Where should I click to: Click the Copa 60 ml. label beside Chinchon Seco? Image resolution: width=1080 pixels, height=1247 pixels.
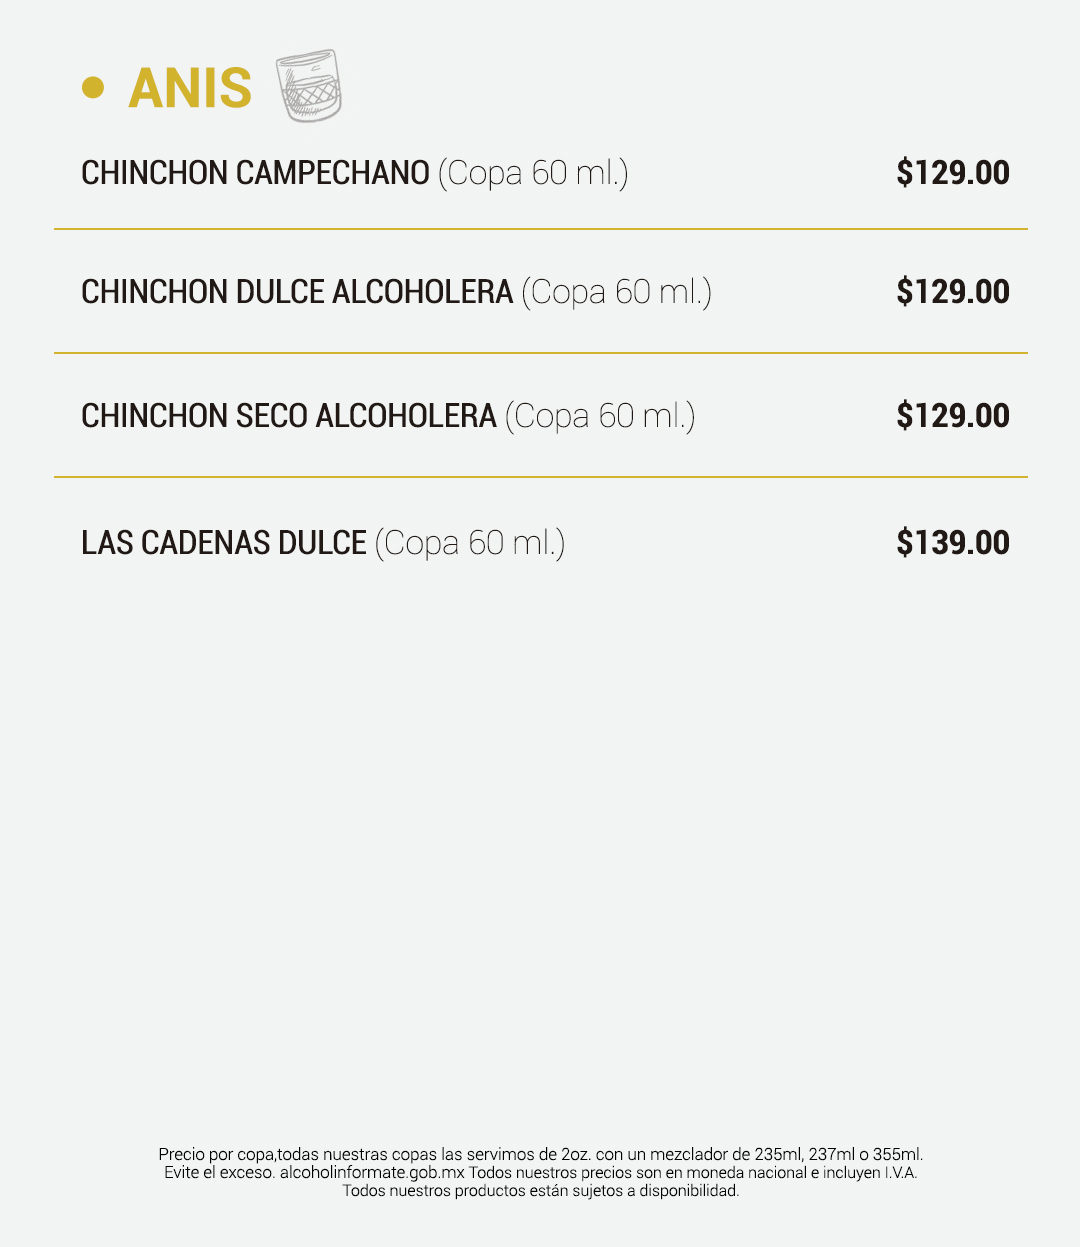(x=600, y=416)
